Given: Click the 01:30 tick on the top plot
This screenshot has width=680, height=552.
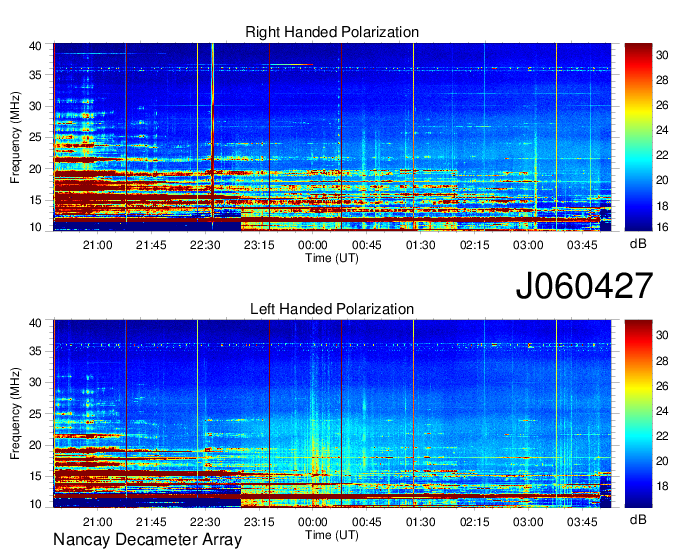Looking at the screenshot, I should [x=421, y=245].
